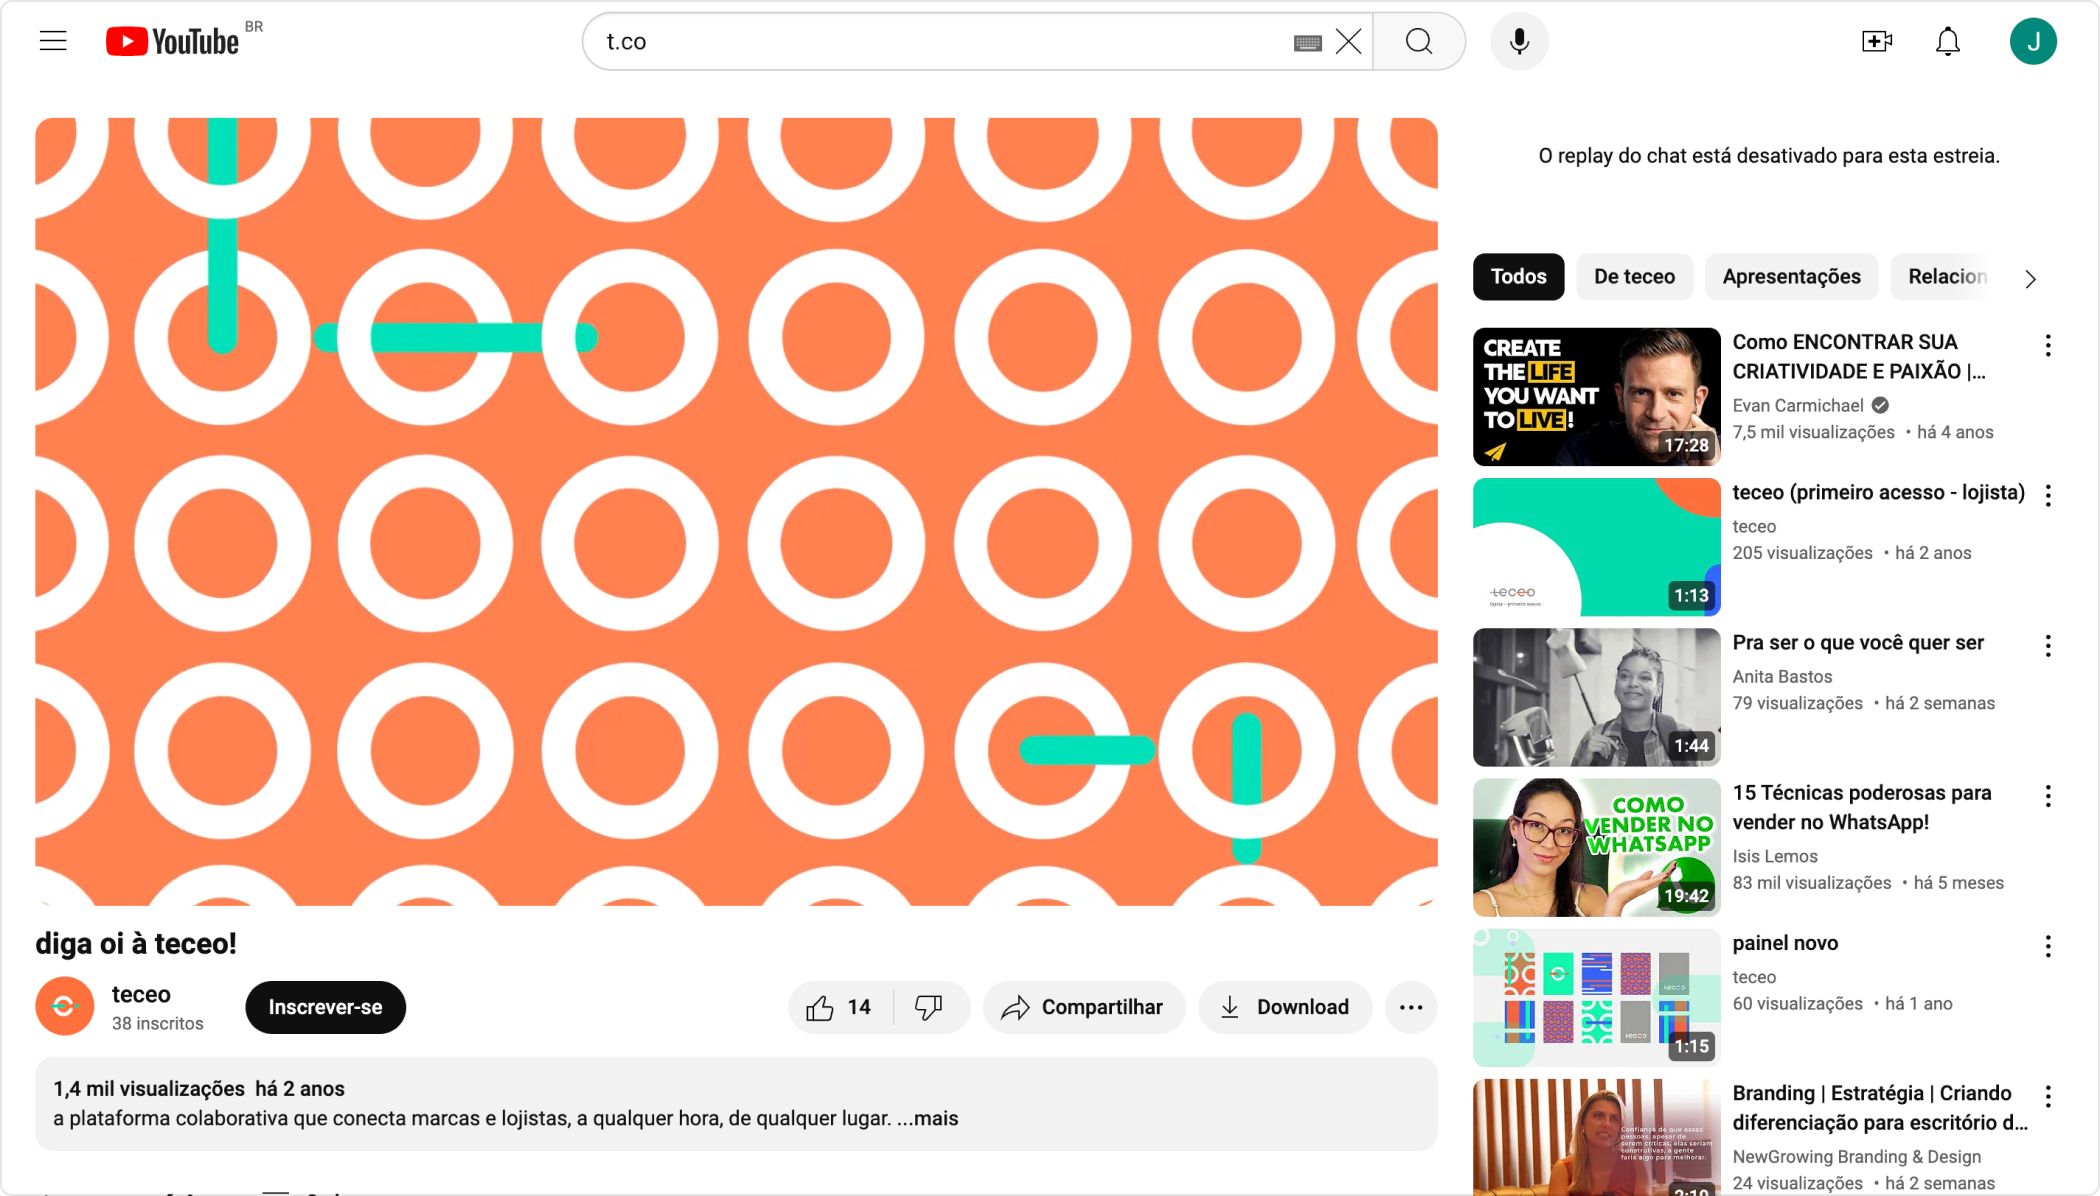Open the on-screen keyboard icon in search
2100x1196 pixels.
tap(1307, 42)
